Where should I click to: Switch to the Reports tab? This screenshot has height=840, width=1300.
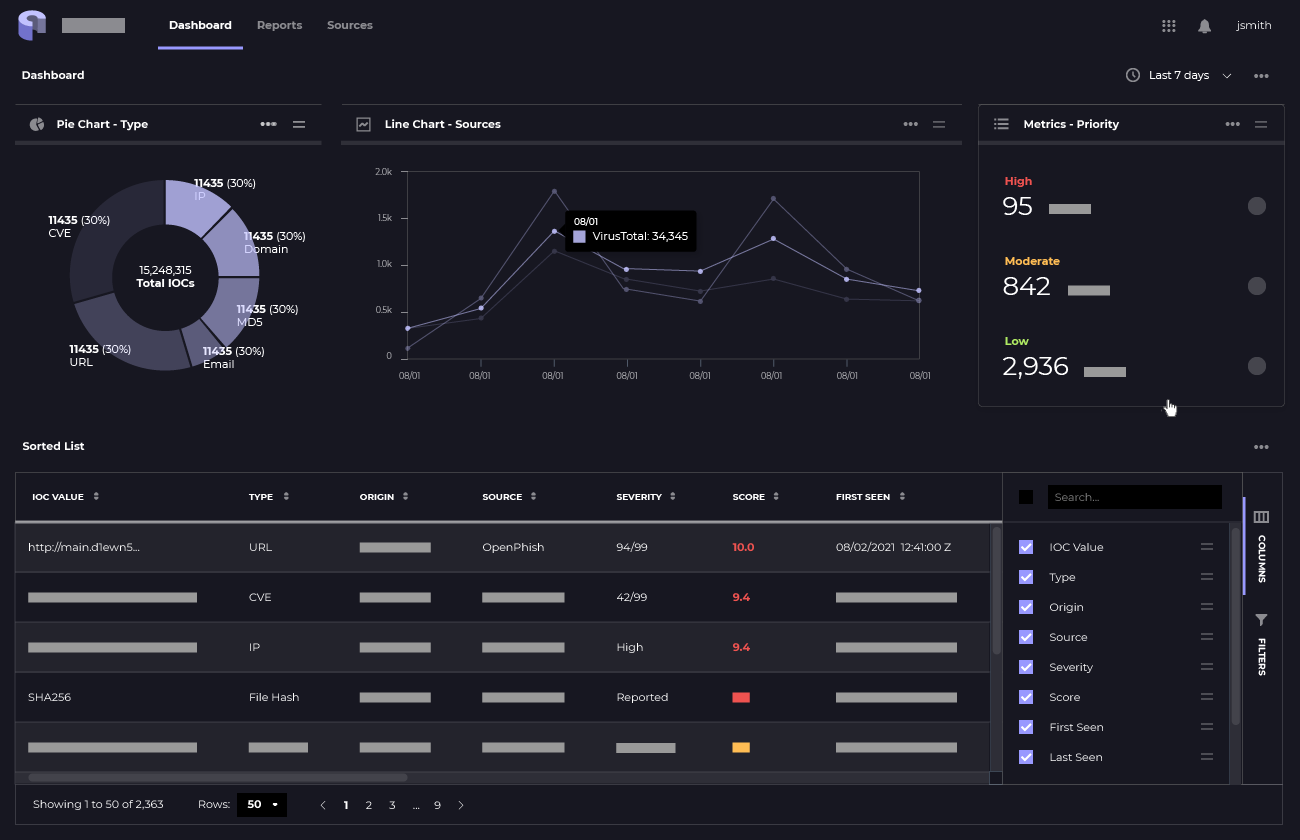(279, 25)
